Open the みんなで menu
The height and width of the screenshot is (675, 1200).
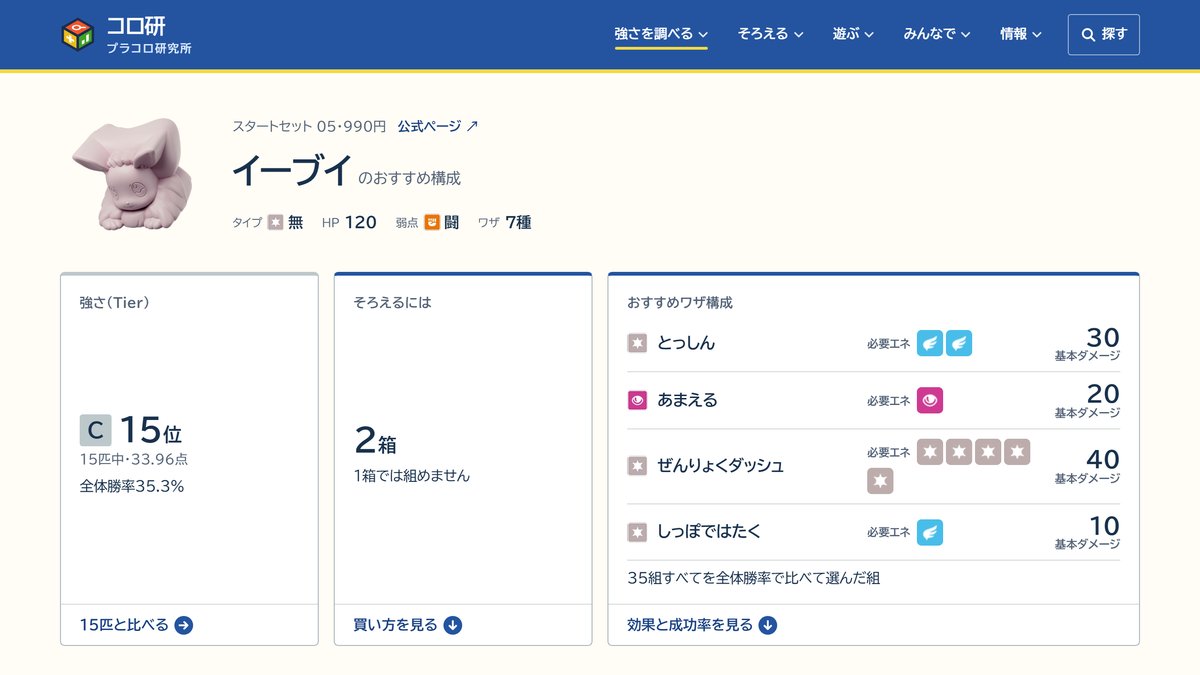tap(937, 34)
